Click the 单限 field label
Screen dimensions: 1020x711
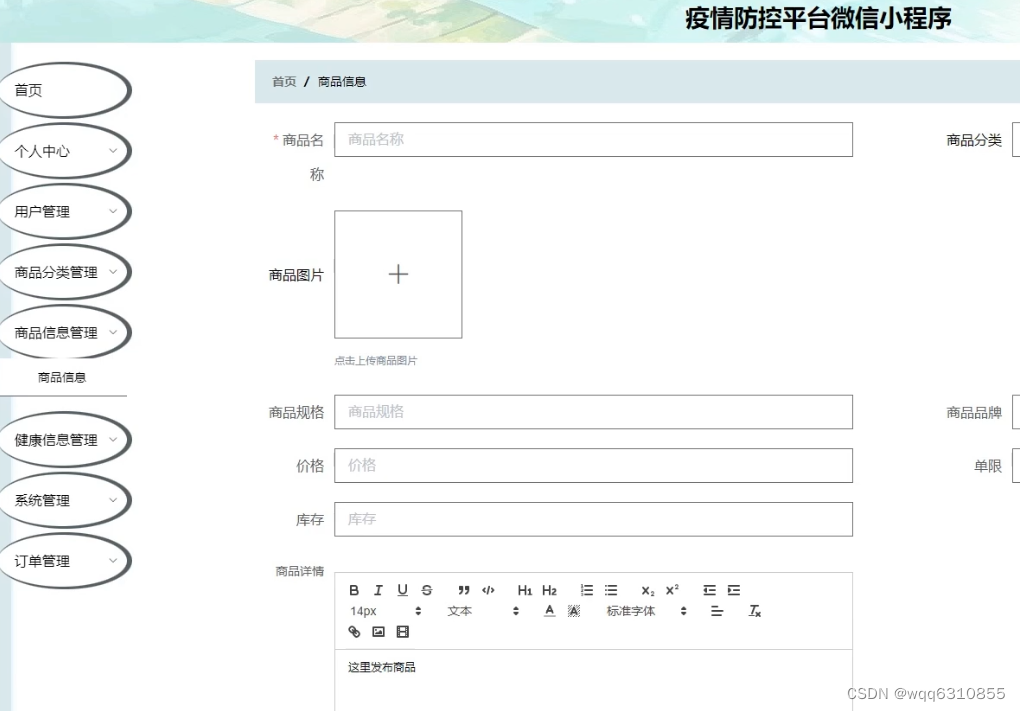coord(987,466)
